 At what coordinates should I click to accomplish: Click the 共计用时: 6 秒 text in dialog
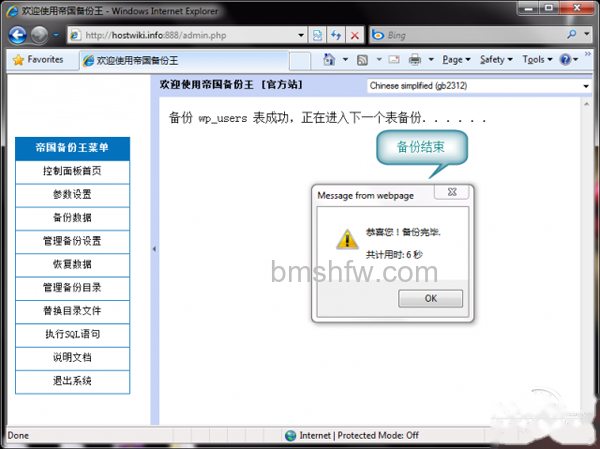[394, 255]
